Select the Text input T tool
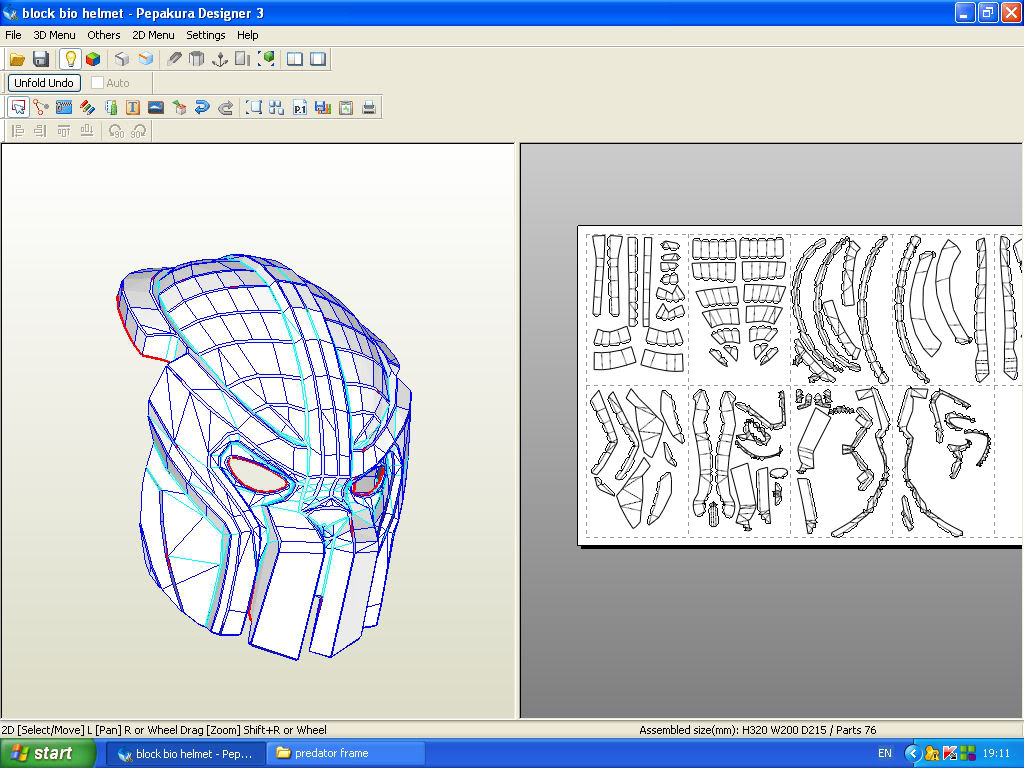 coord(133,108)
